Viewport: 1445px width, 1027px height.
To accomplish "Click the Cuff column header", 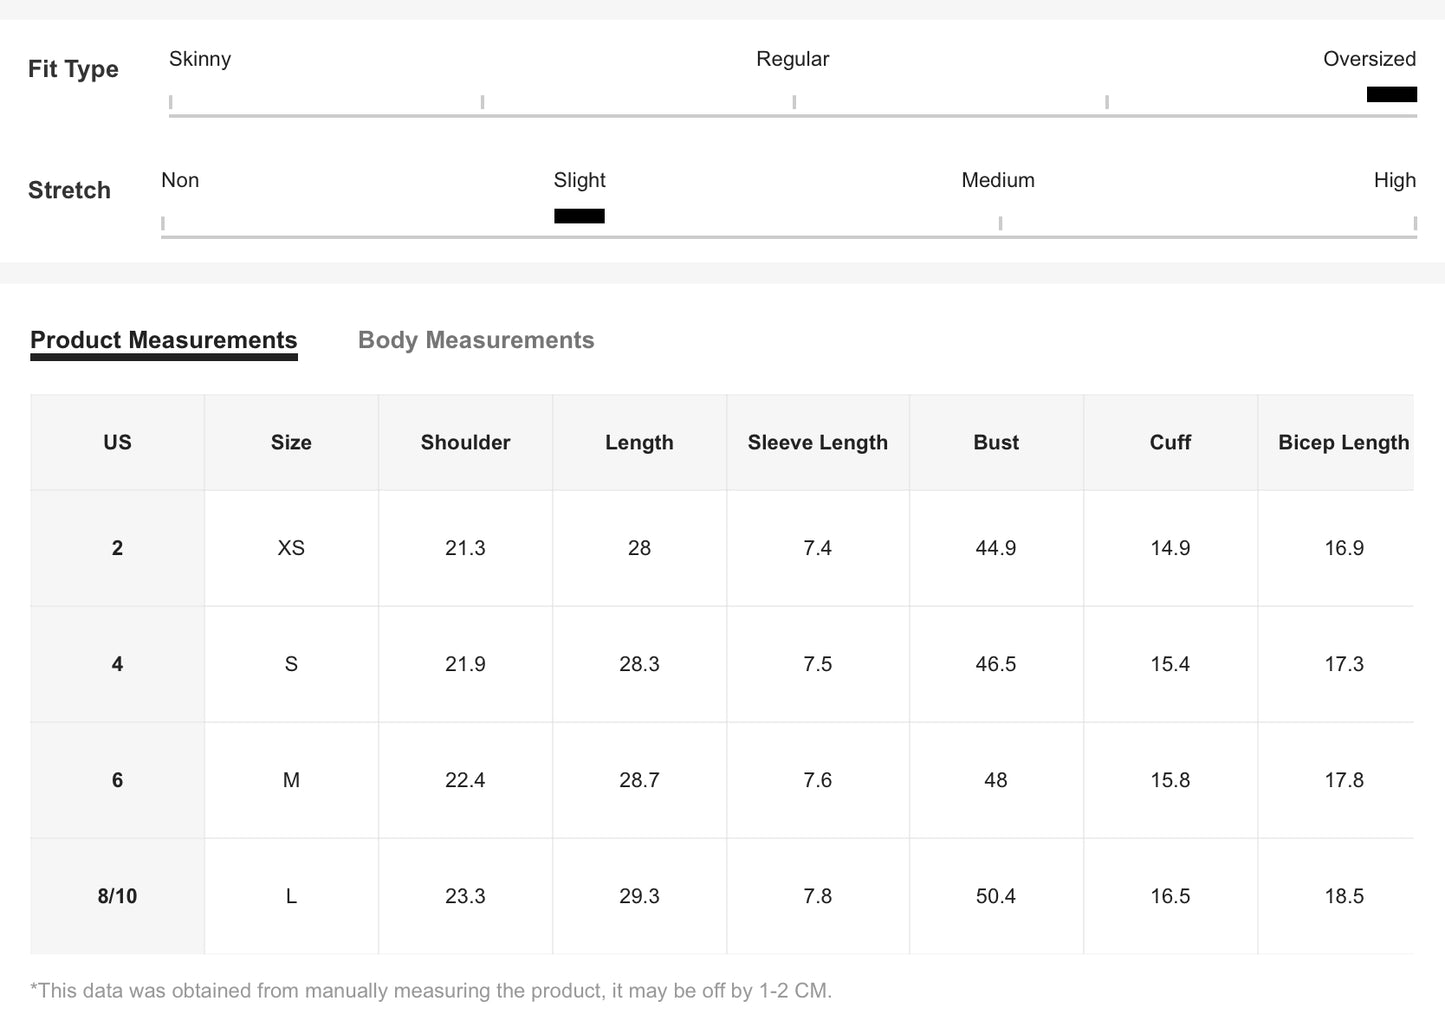I will coord(1170,442).
